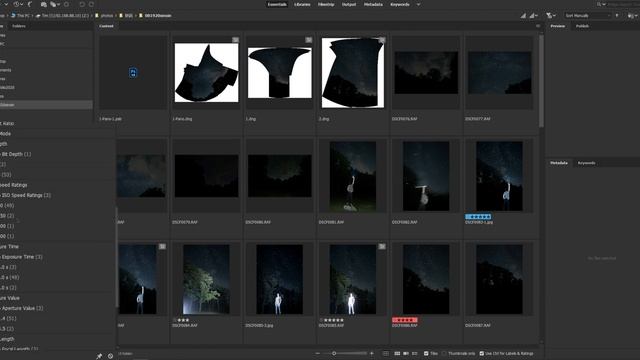This screenshot has width=640, height=360.
Task: Click the settings badge on 1-Pano.dng thumbnail
Action: (x=235, y=40)
